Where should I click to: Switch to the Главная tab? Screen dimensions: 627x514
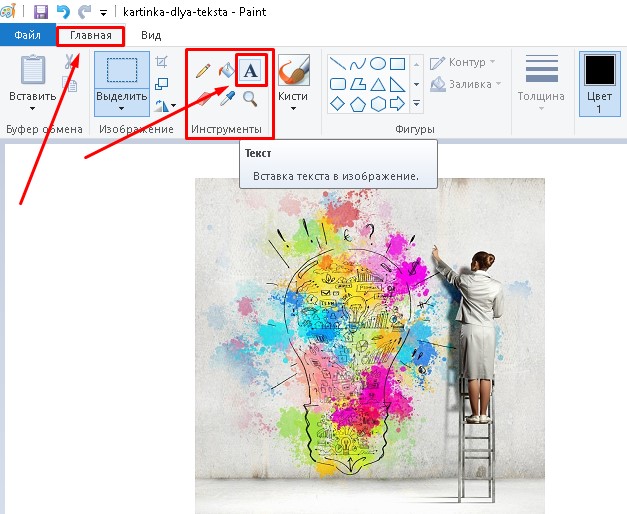(91, 36)
